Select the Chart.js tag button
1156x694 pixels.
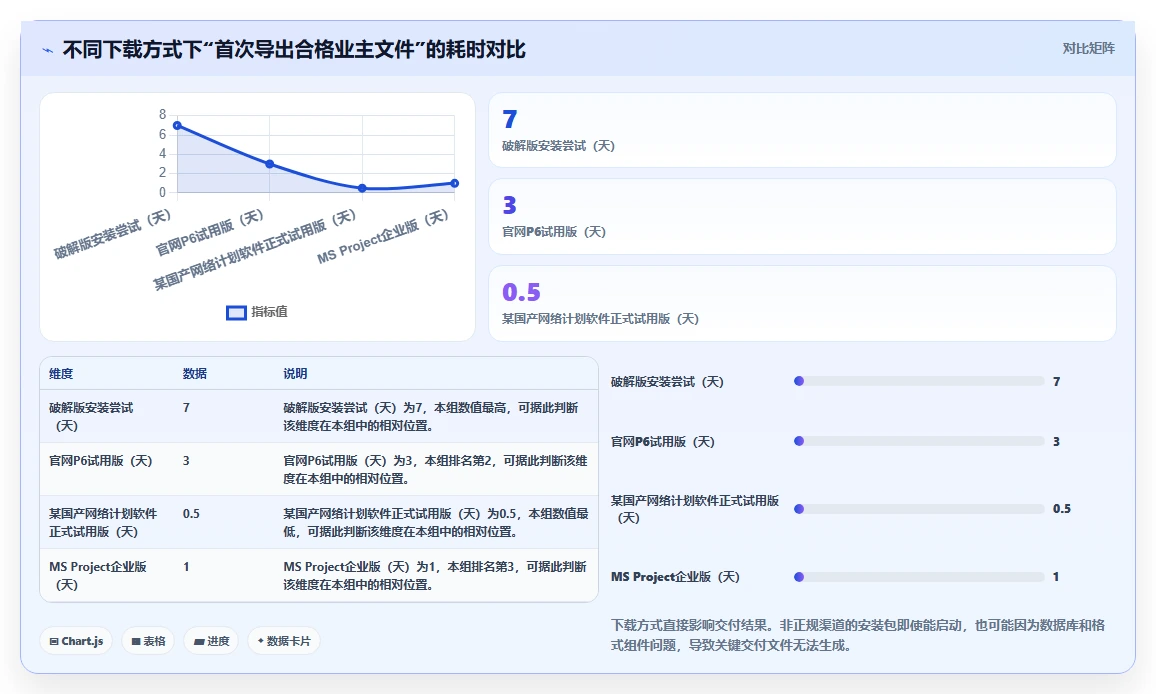click(76, 641)
